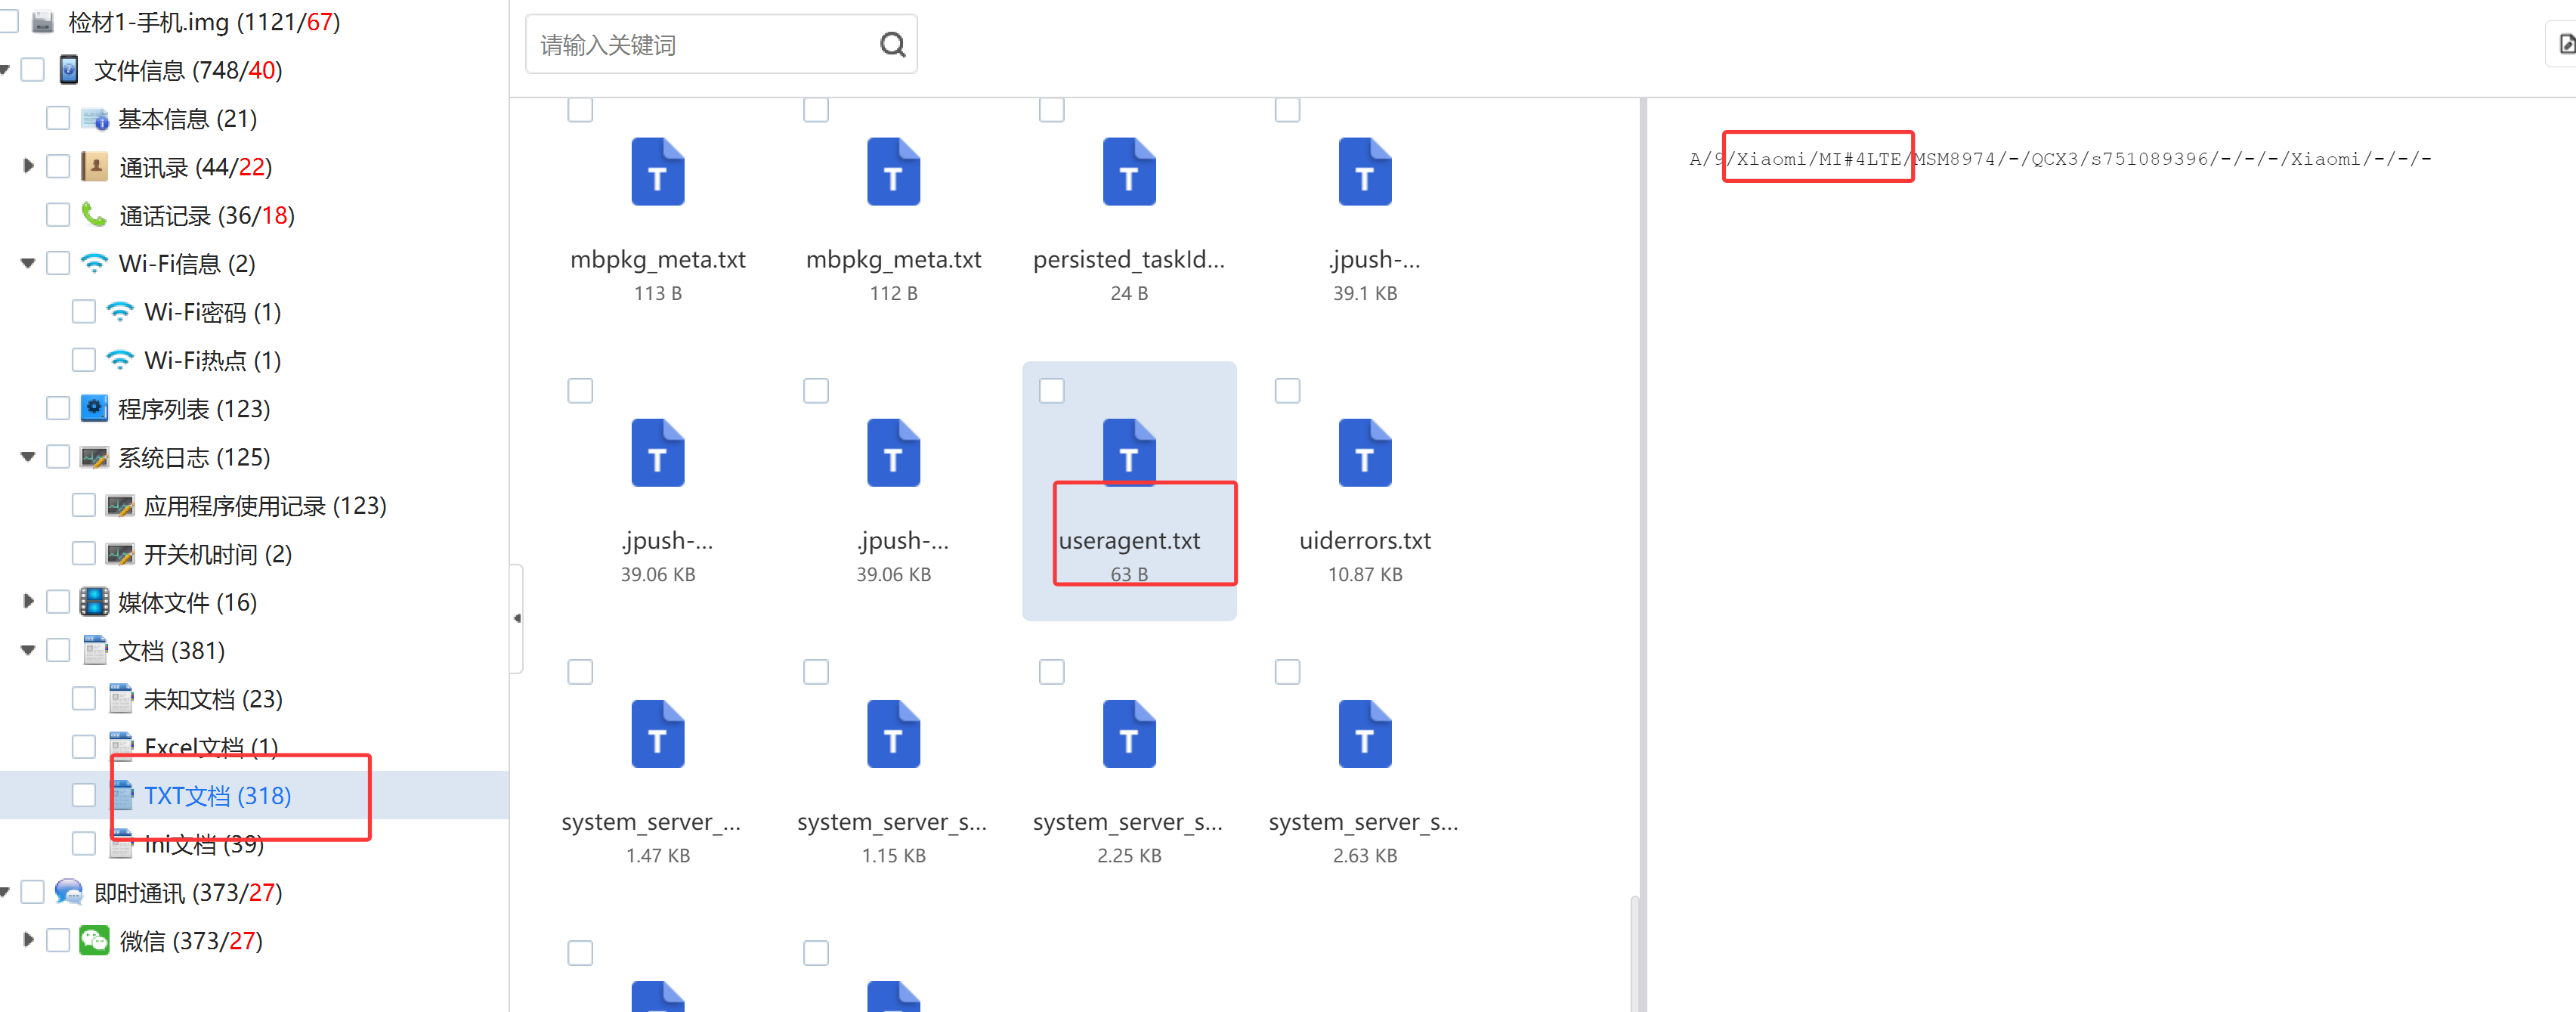This screenshot has height=1012, width=2576.
Task: Tick the TXT文档 checkbox
Action: coord(84,795)
